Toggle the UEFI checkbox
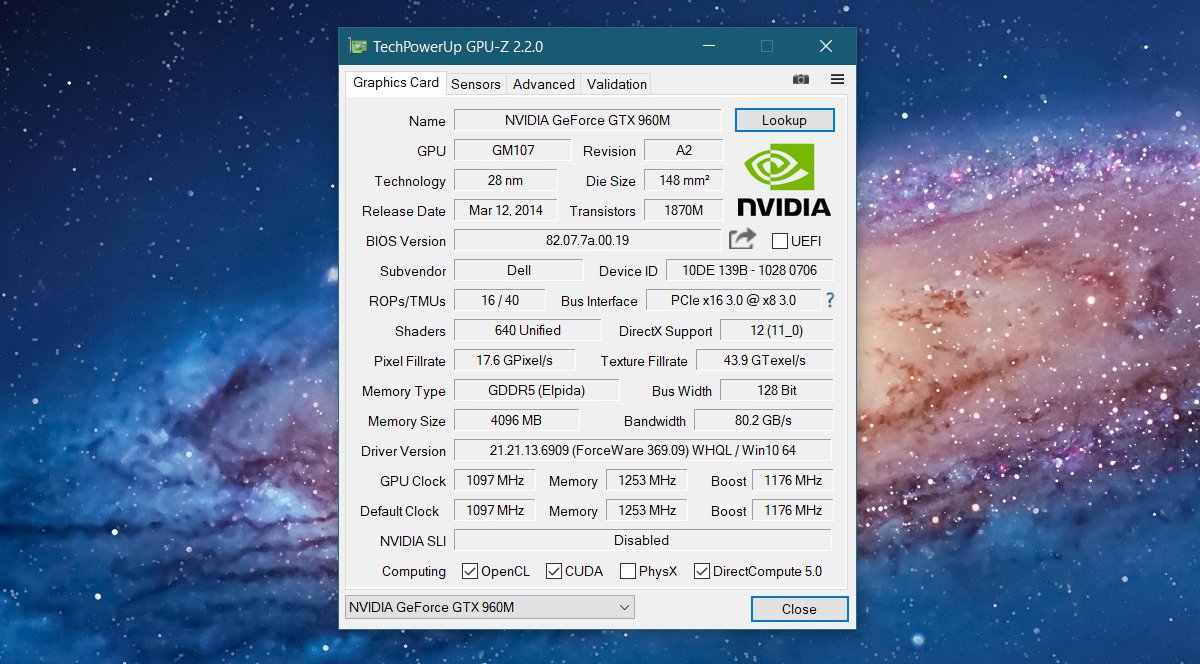This screenshot has width=1200, height=664. 780,241
